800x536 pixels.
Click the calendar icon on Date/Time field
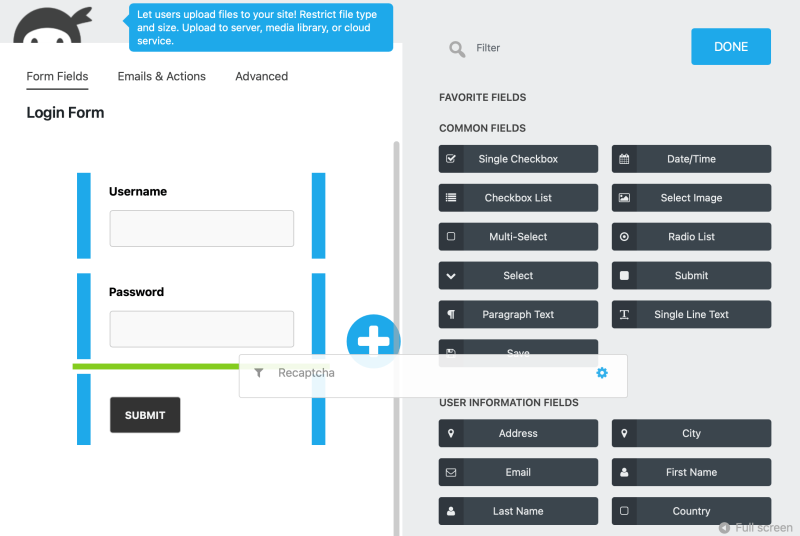point(624,159)
